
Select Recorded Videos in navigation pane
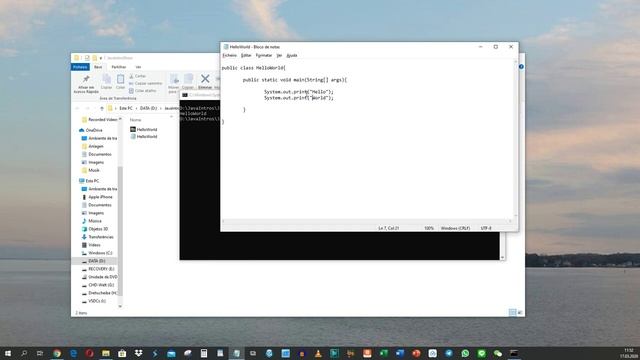100,120
